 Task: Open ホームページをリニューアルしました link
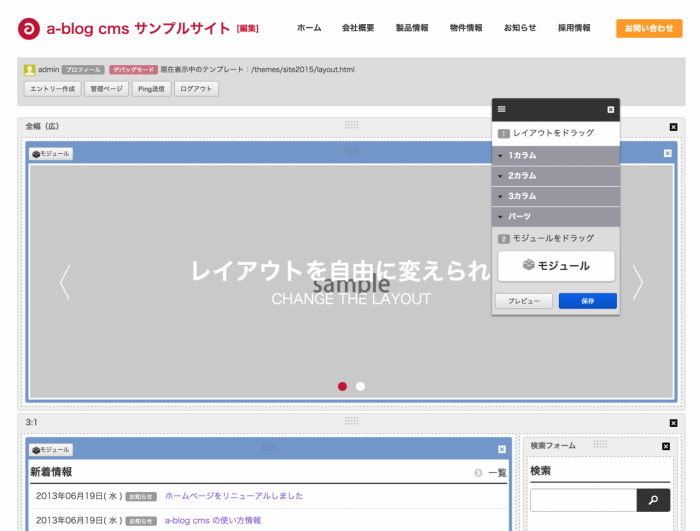pos(234,496)
